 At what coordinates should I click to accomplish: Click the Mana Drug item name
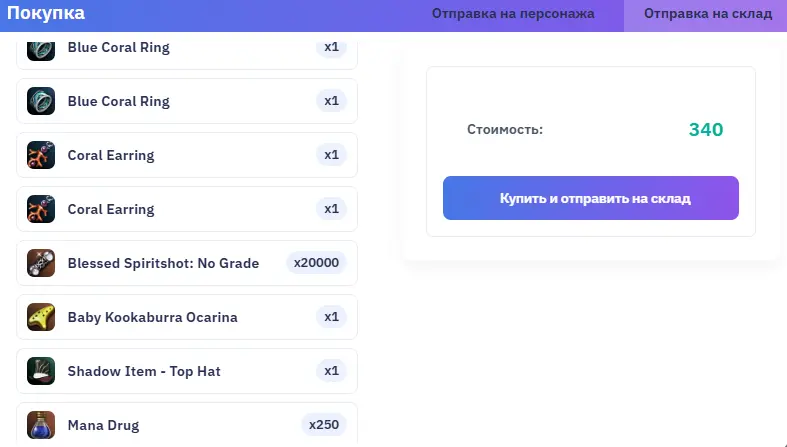[x=103, y=425]
